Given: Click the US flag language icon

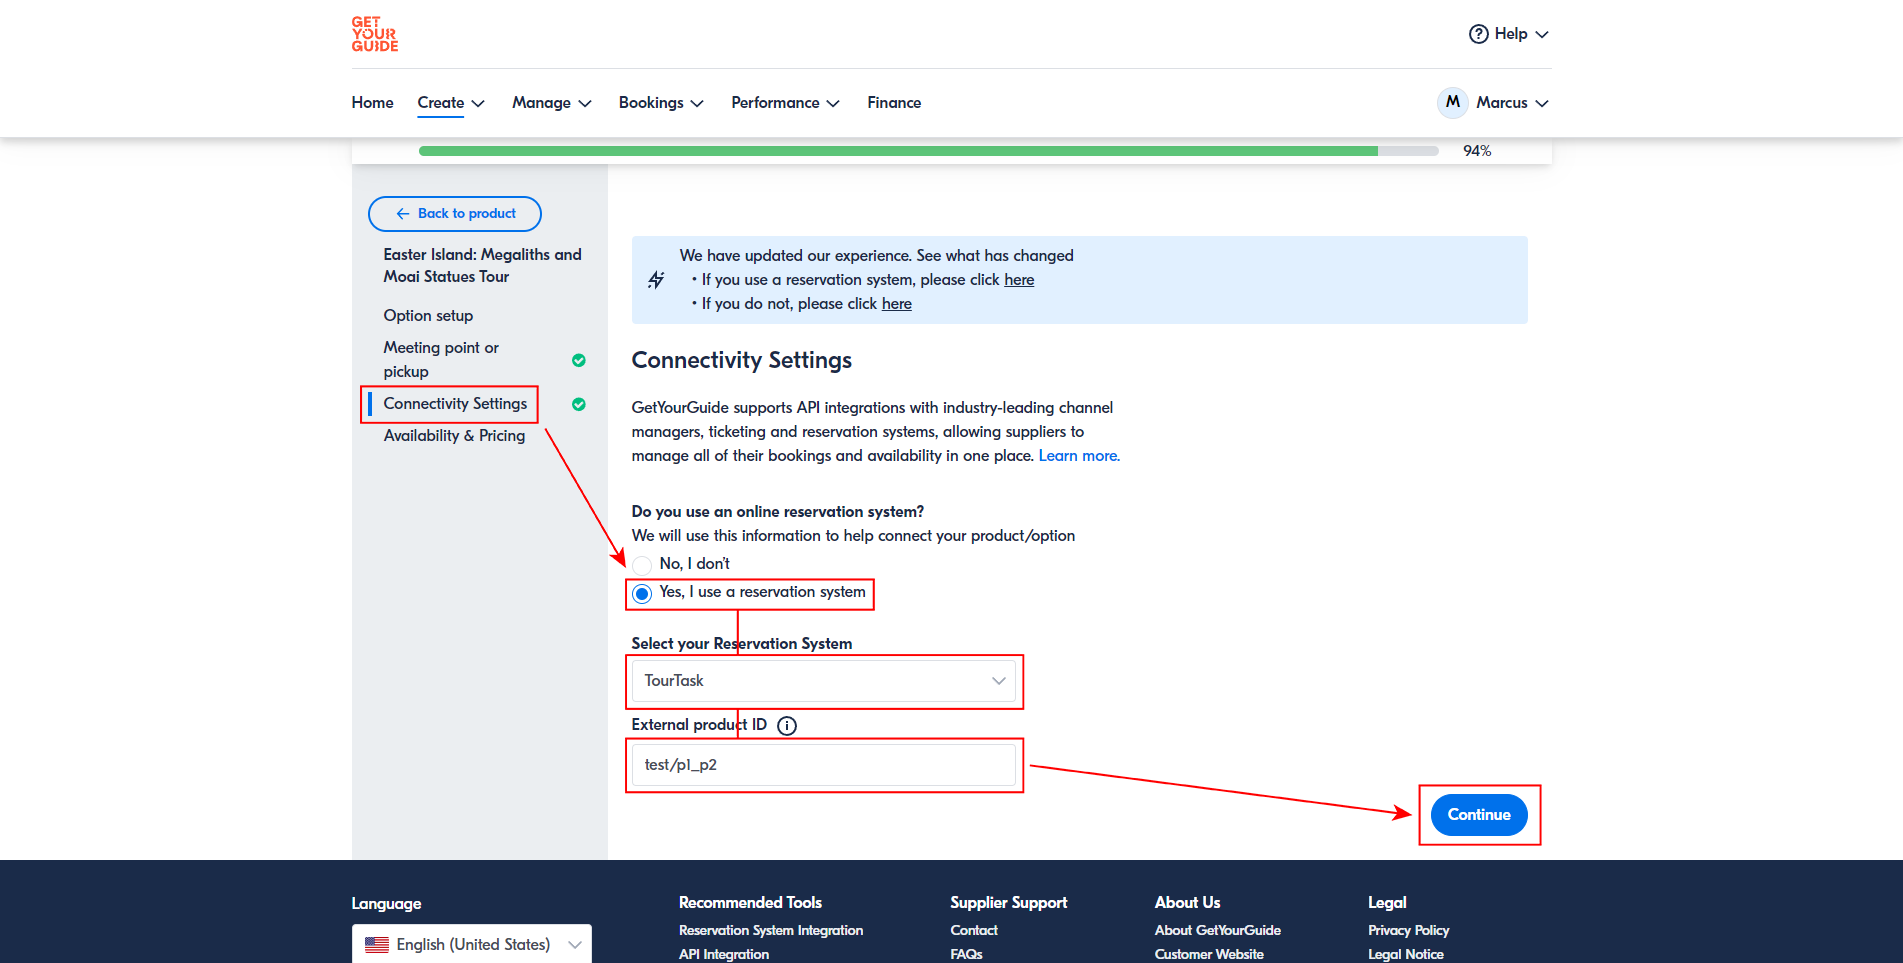Looking at the screenshot, I should point(377,945).
